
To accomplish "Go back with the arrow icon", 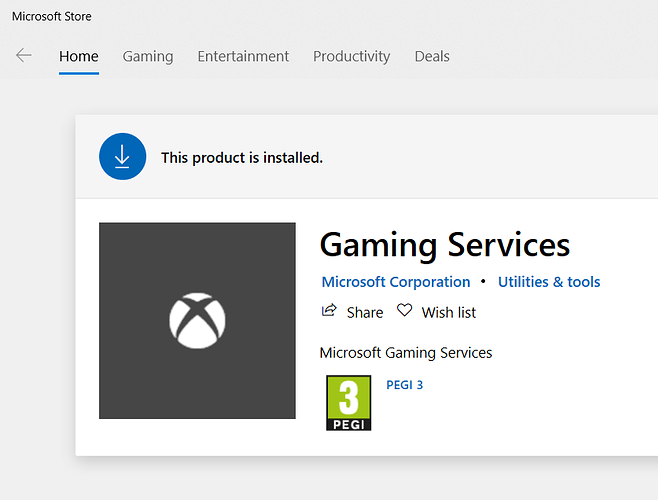I will point(24,55).
